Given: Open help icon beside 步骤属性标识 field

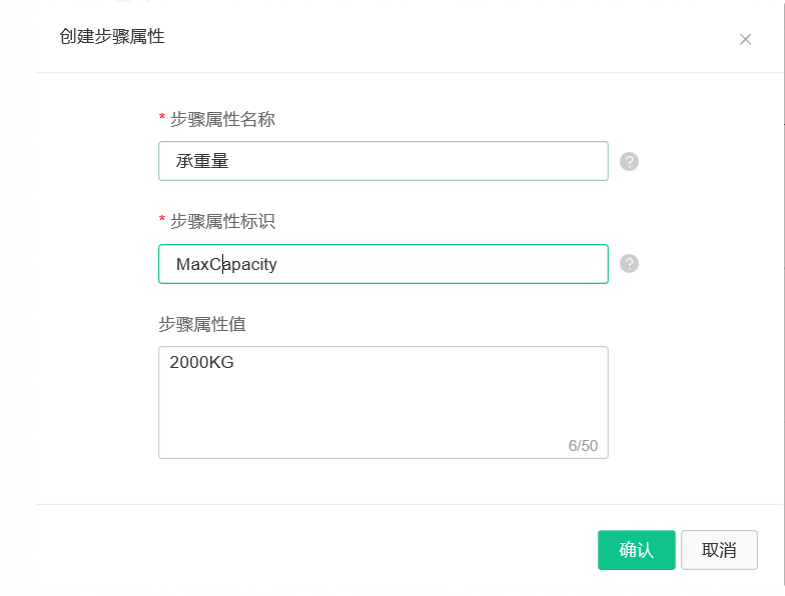Looking at the screenshot, I should (x=629, y=263).
